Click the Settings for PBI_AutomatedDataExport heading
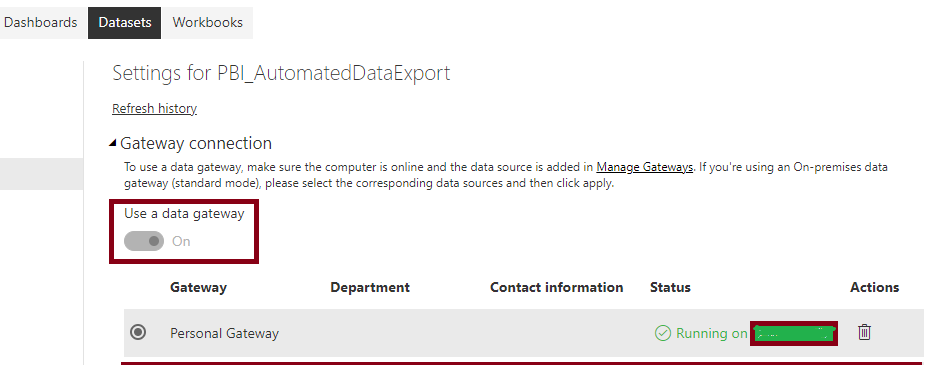951x365 pixels. pos(281,73)
